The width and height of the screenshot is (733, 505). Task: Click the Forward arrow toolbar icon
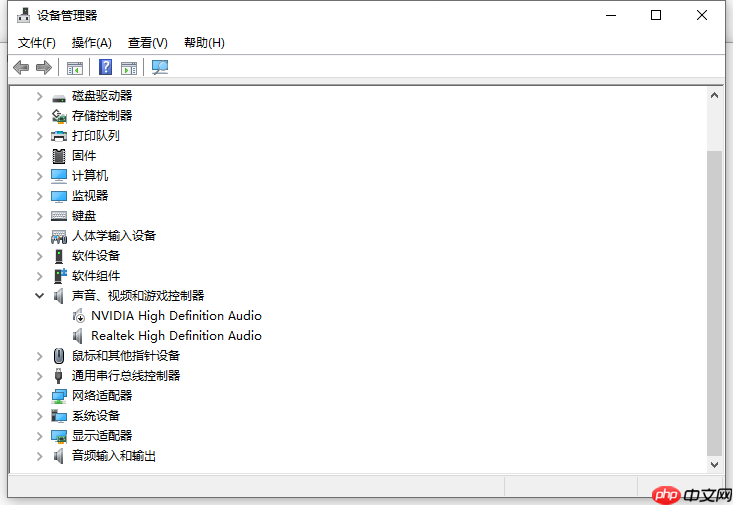44,68
